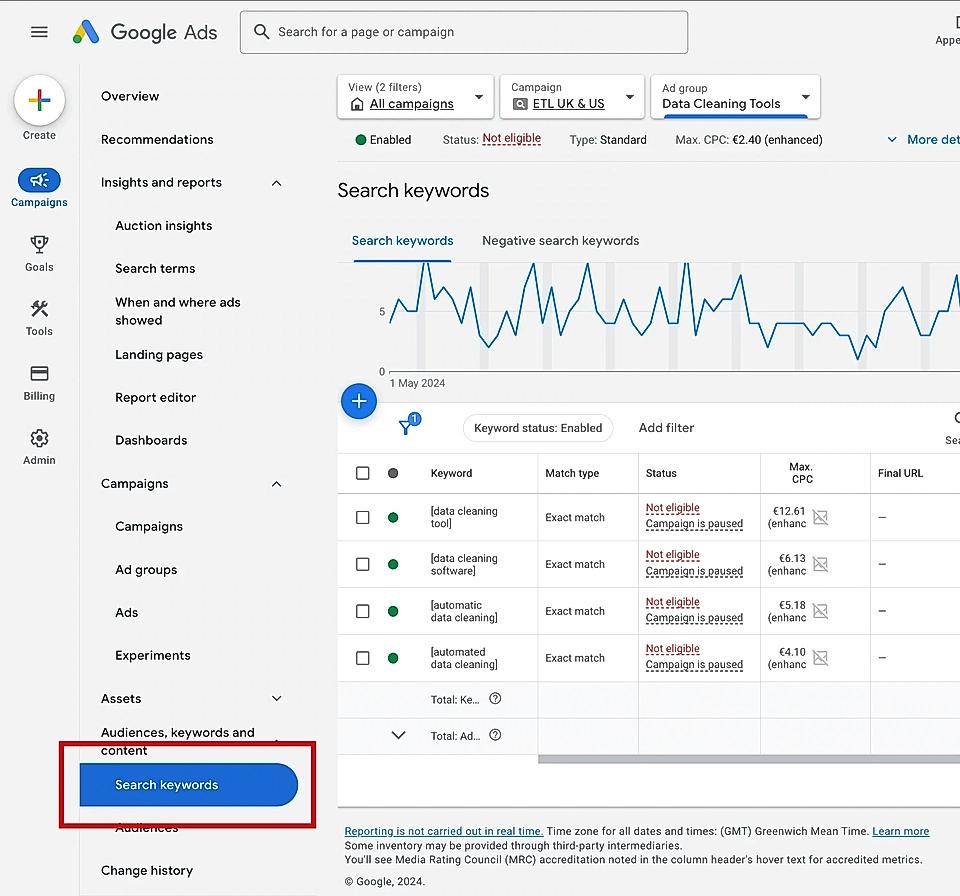
Task: Open Admin settings from the sidebar
Action: tap(39, 440)
